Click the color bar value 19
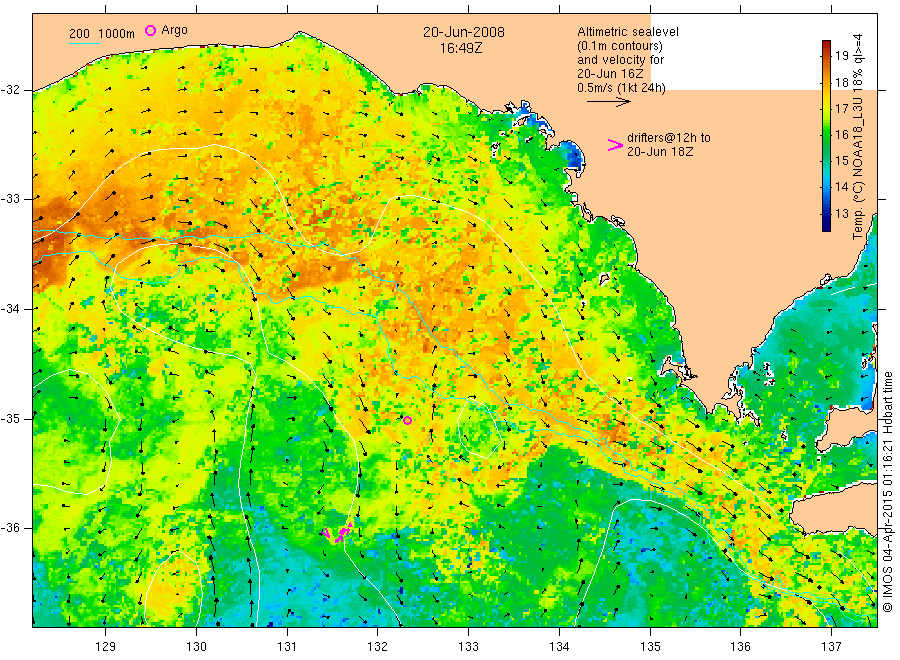Image resolution: width=900 pixels, height=660 pixels. [x=841, y=56]
